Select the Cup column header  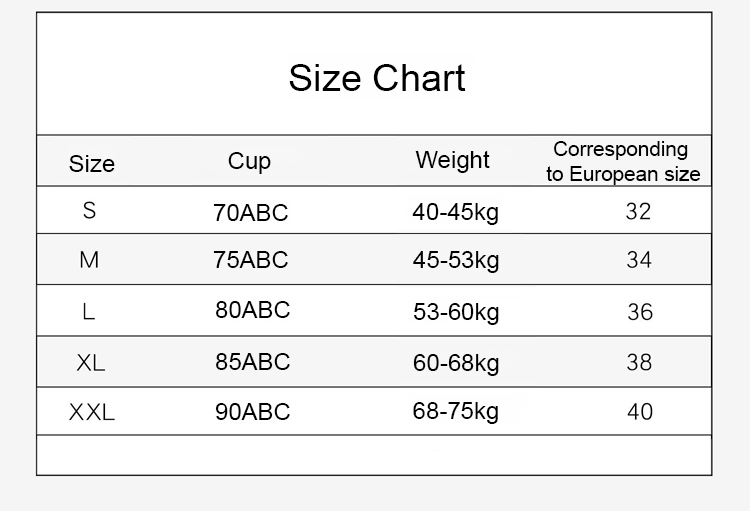[249, 161]
